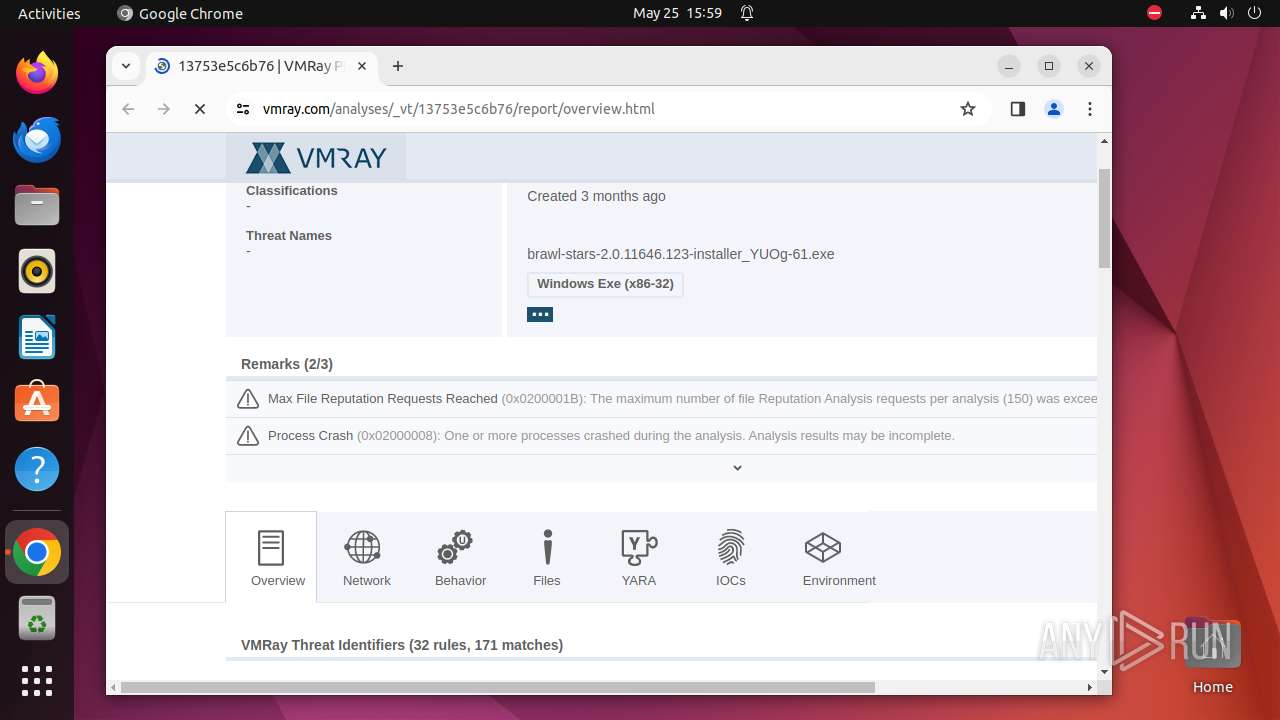Screen dimensions: 1280x720
Task: Open Help from dock
Action: click(x=37, y=469)
